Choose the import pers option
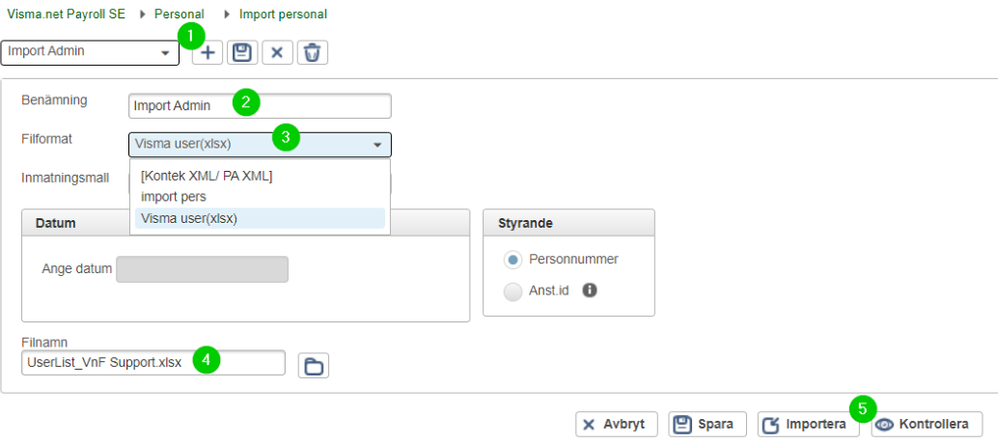This screenshot has height=445, width=998. [174, 197]
